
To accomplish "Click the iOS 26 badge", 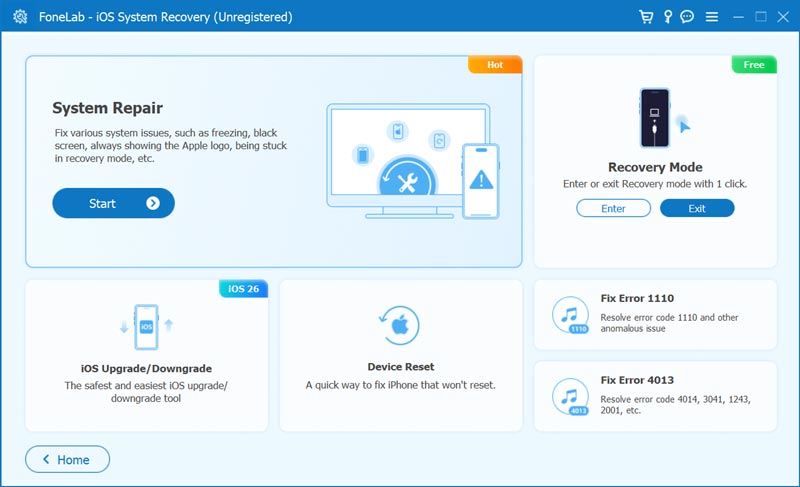I will point(243,289).
